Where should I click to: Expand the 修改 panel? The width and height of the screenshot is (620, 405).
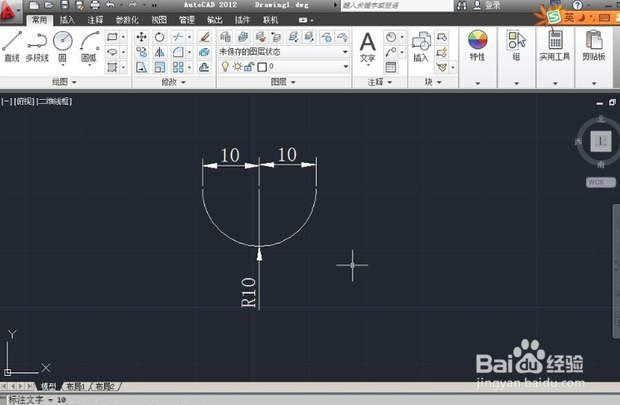(173, 82)
